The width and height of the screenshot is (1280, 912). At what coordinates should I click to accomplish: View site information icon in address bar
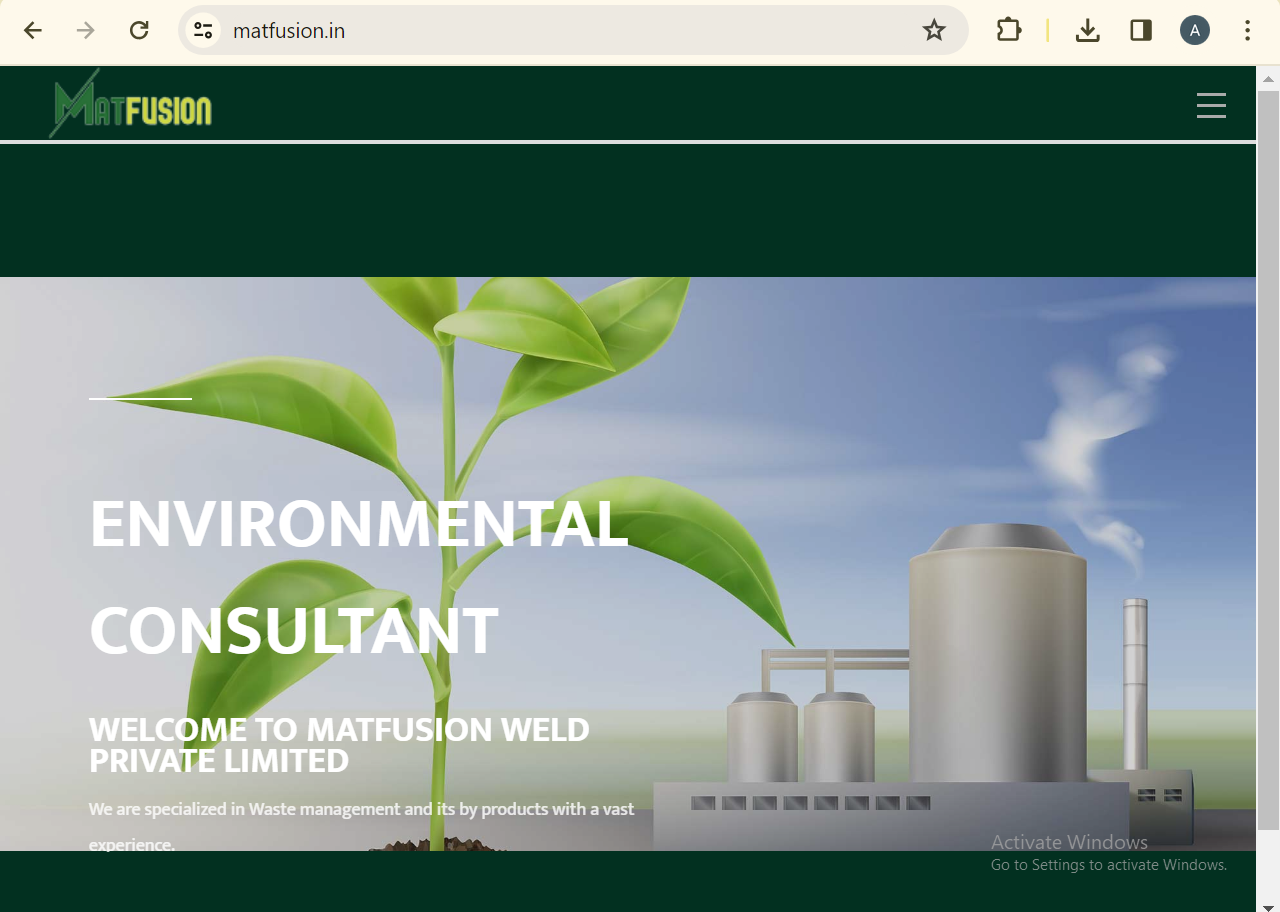[204, 30]
